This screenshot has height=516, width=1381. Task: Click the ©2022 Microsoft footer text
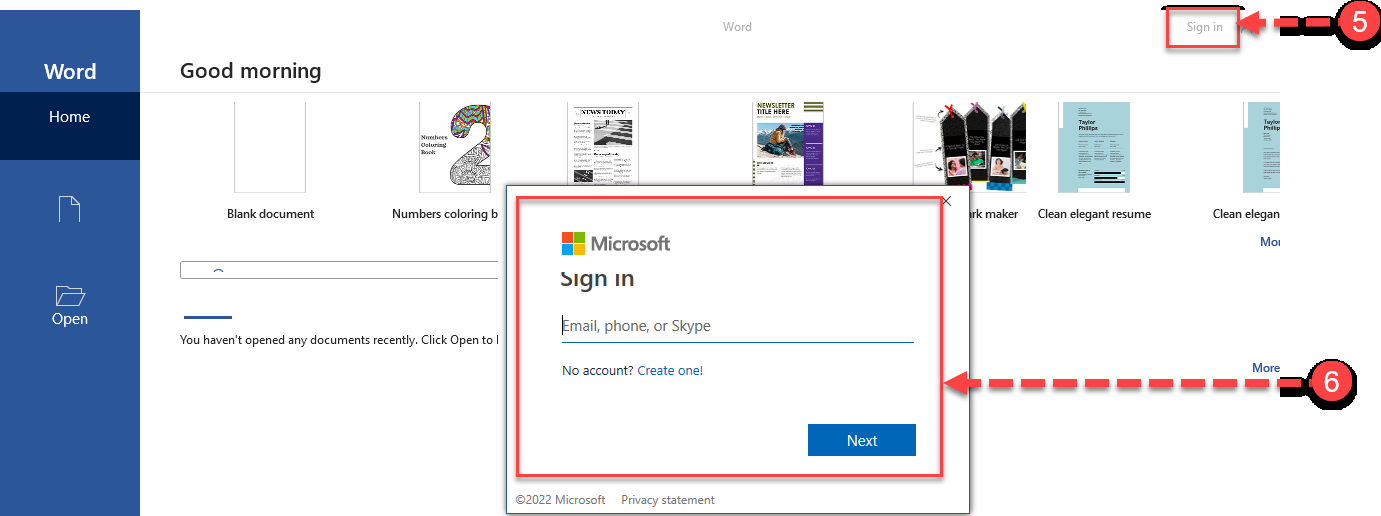point(560,500)
